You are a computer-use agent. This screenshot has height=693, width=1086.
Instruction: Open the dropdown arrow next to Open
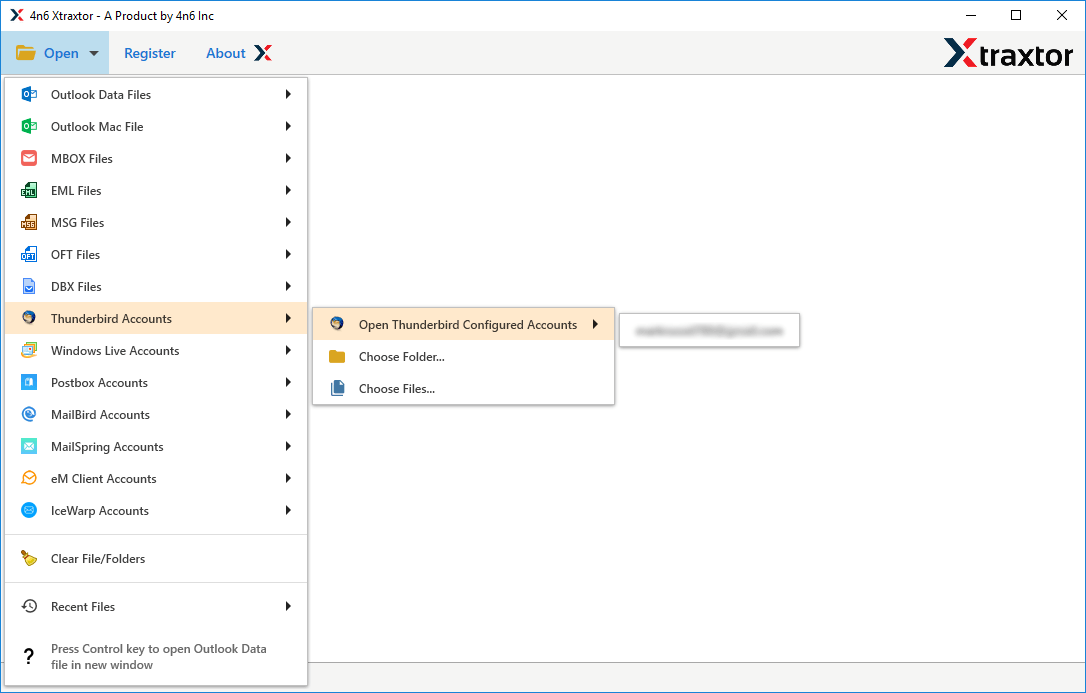(92, 53)
